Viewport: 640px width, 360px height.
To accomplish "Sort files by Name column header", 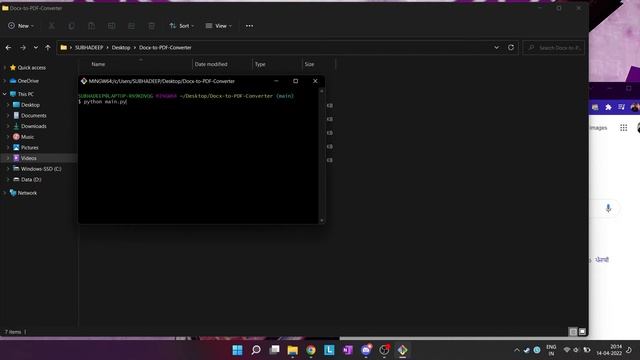I will [x=98, y=64].
